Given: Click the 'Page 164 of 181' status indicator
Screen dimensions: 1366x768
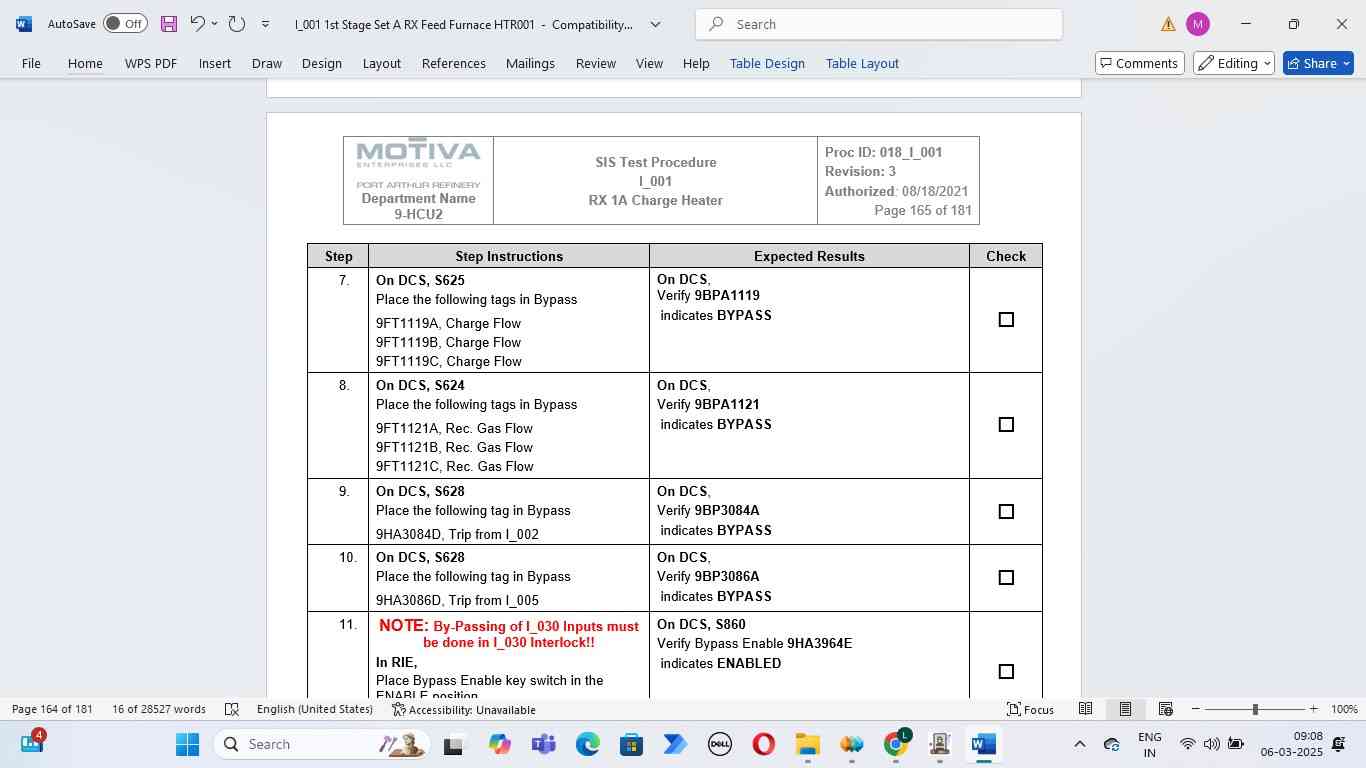Looking at the screenshot, I should tap(52, 709).
